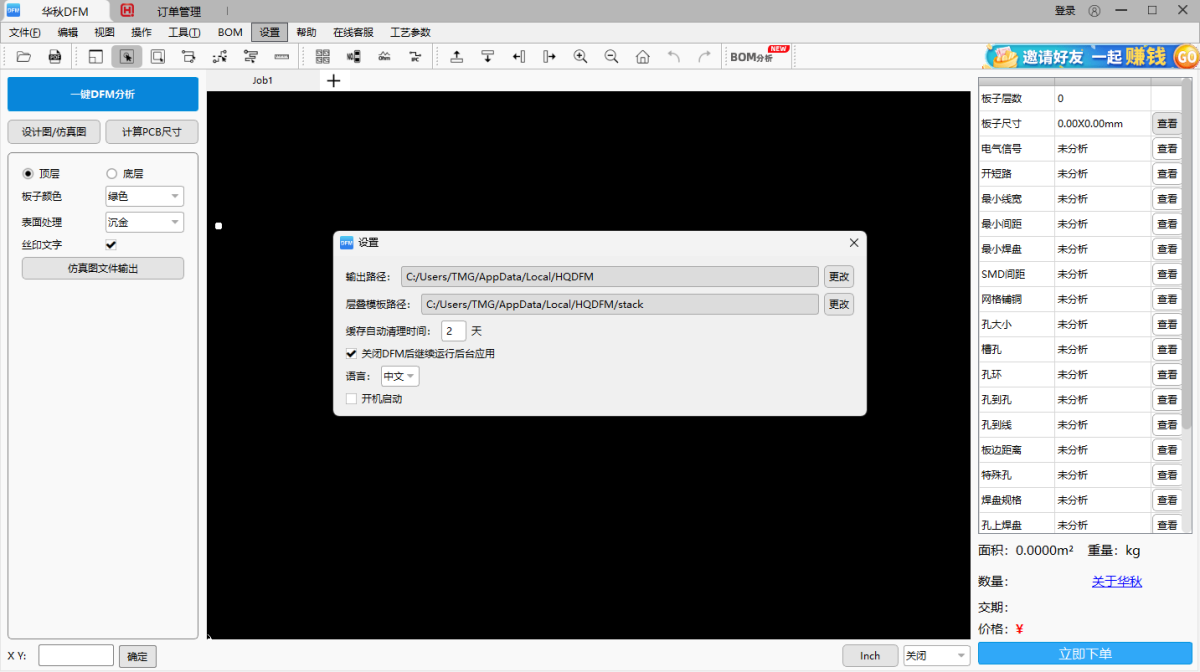1200x672 pixels.
Task: Click the home view icon
Action: pos(642,57)
